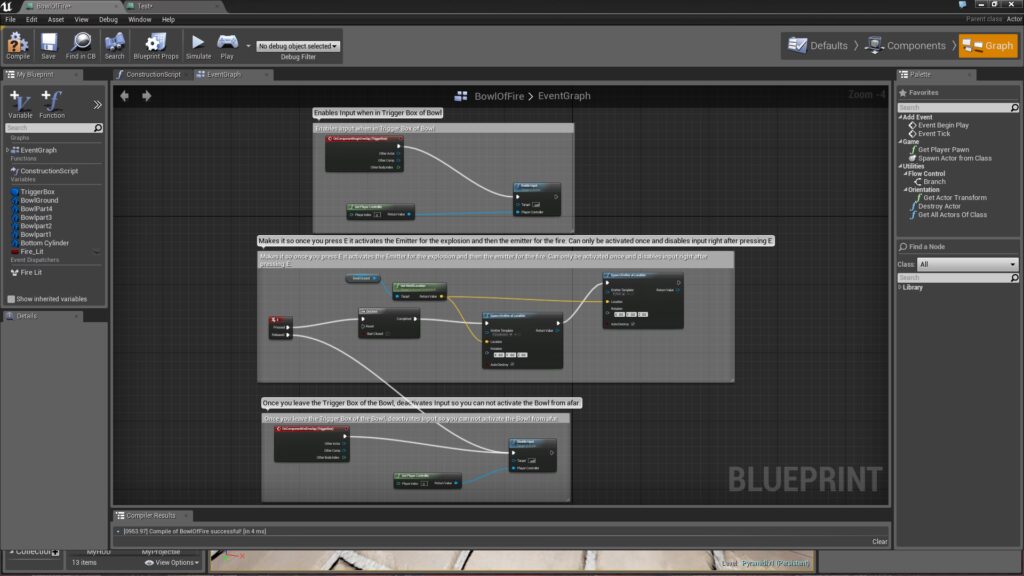Add a new Function in My Blueprint
Image resolution: width=1024 pixels, height=576 pixels.
tap(52, 104)
